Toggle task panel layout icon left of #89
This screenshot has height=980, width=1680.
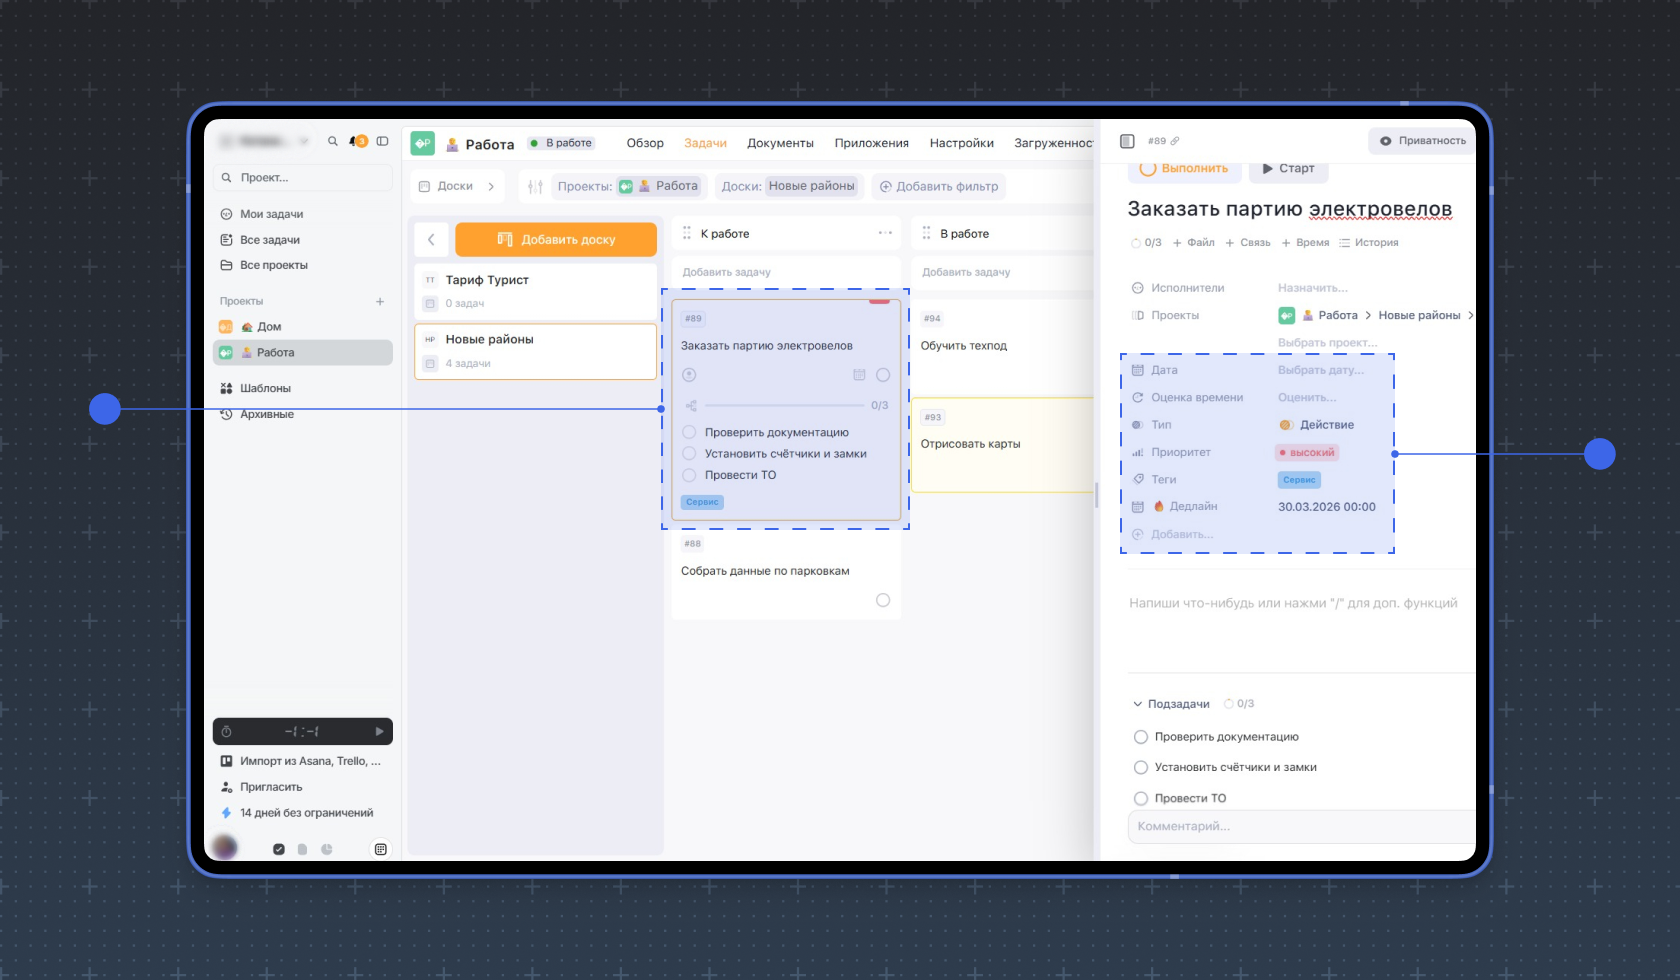1127,141
